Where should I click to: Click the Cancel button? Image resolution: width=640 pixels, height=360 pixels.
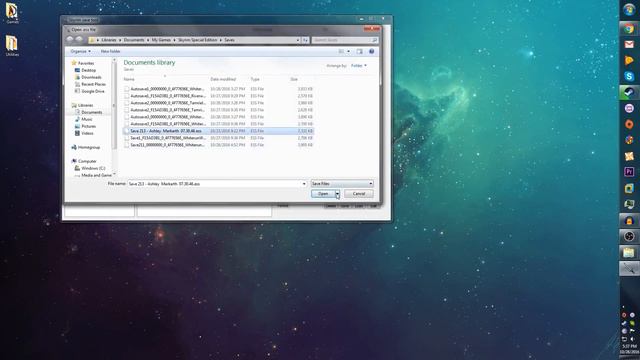tap(359, 193)
